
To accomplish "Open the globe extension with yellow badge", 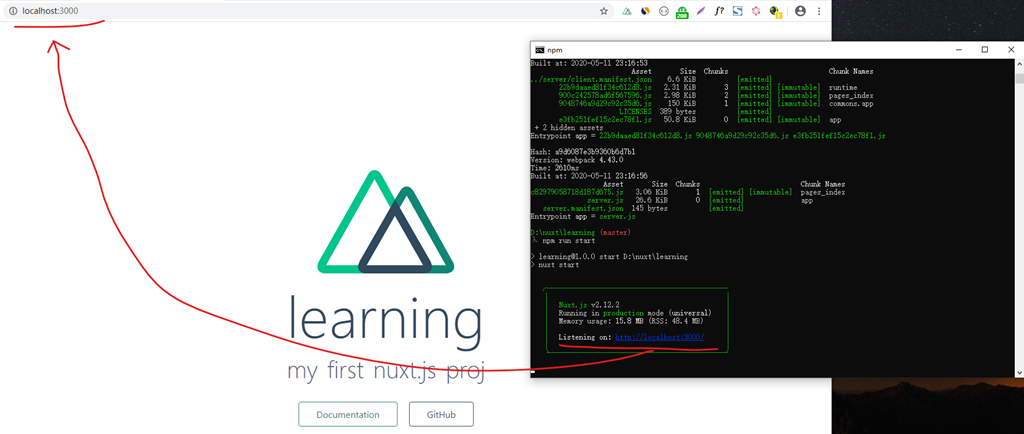I will (775, 11).
